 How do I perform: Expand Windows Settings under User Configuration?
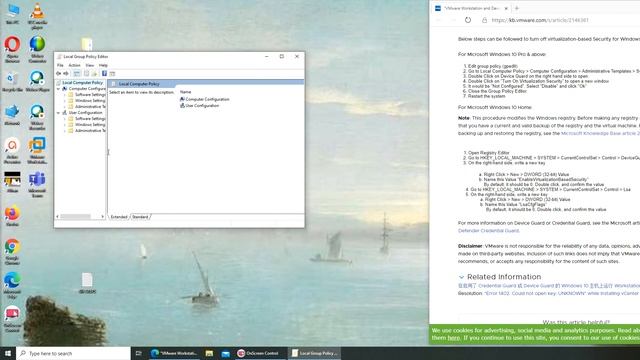[64, 124]
